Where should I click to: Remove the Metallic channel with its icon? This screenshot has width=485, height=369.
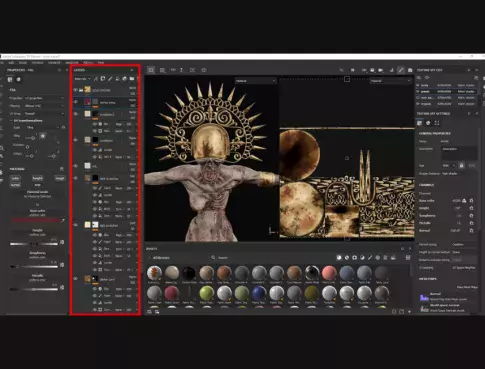(471, 223)
